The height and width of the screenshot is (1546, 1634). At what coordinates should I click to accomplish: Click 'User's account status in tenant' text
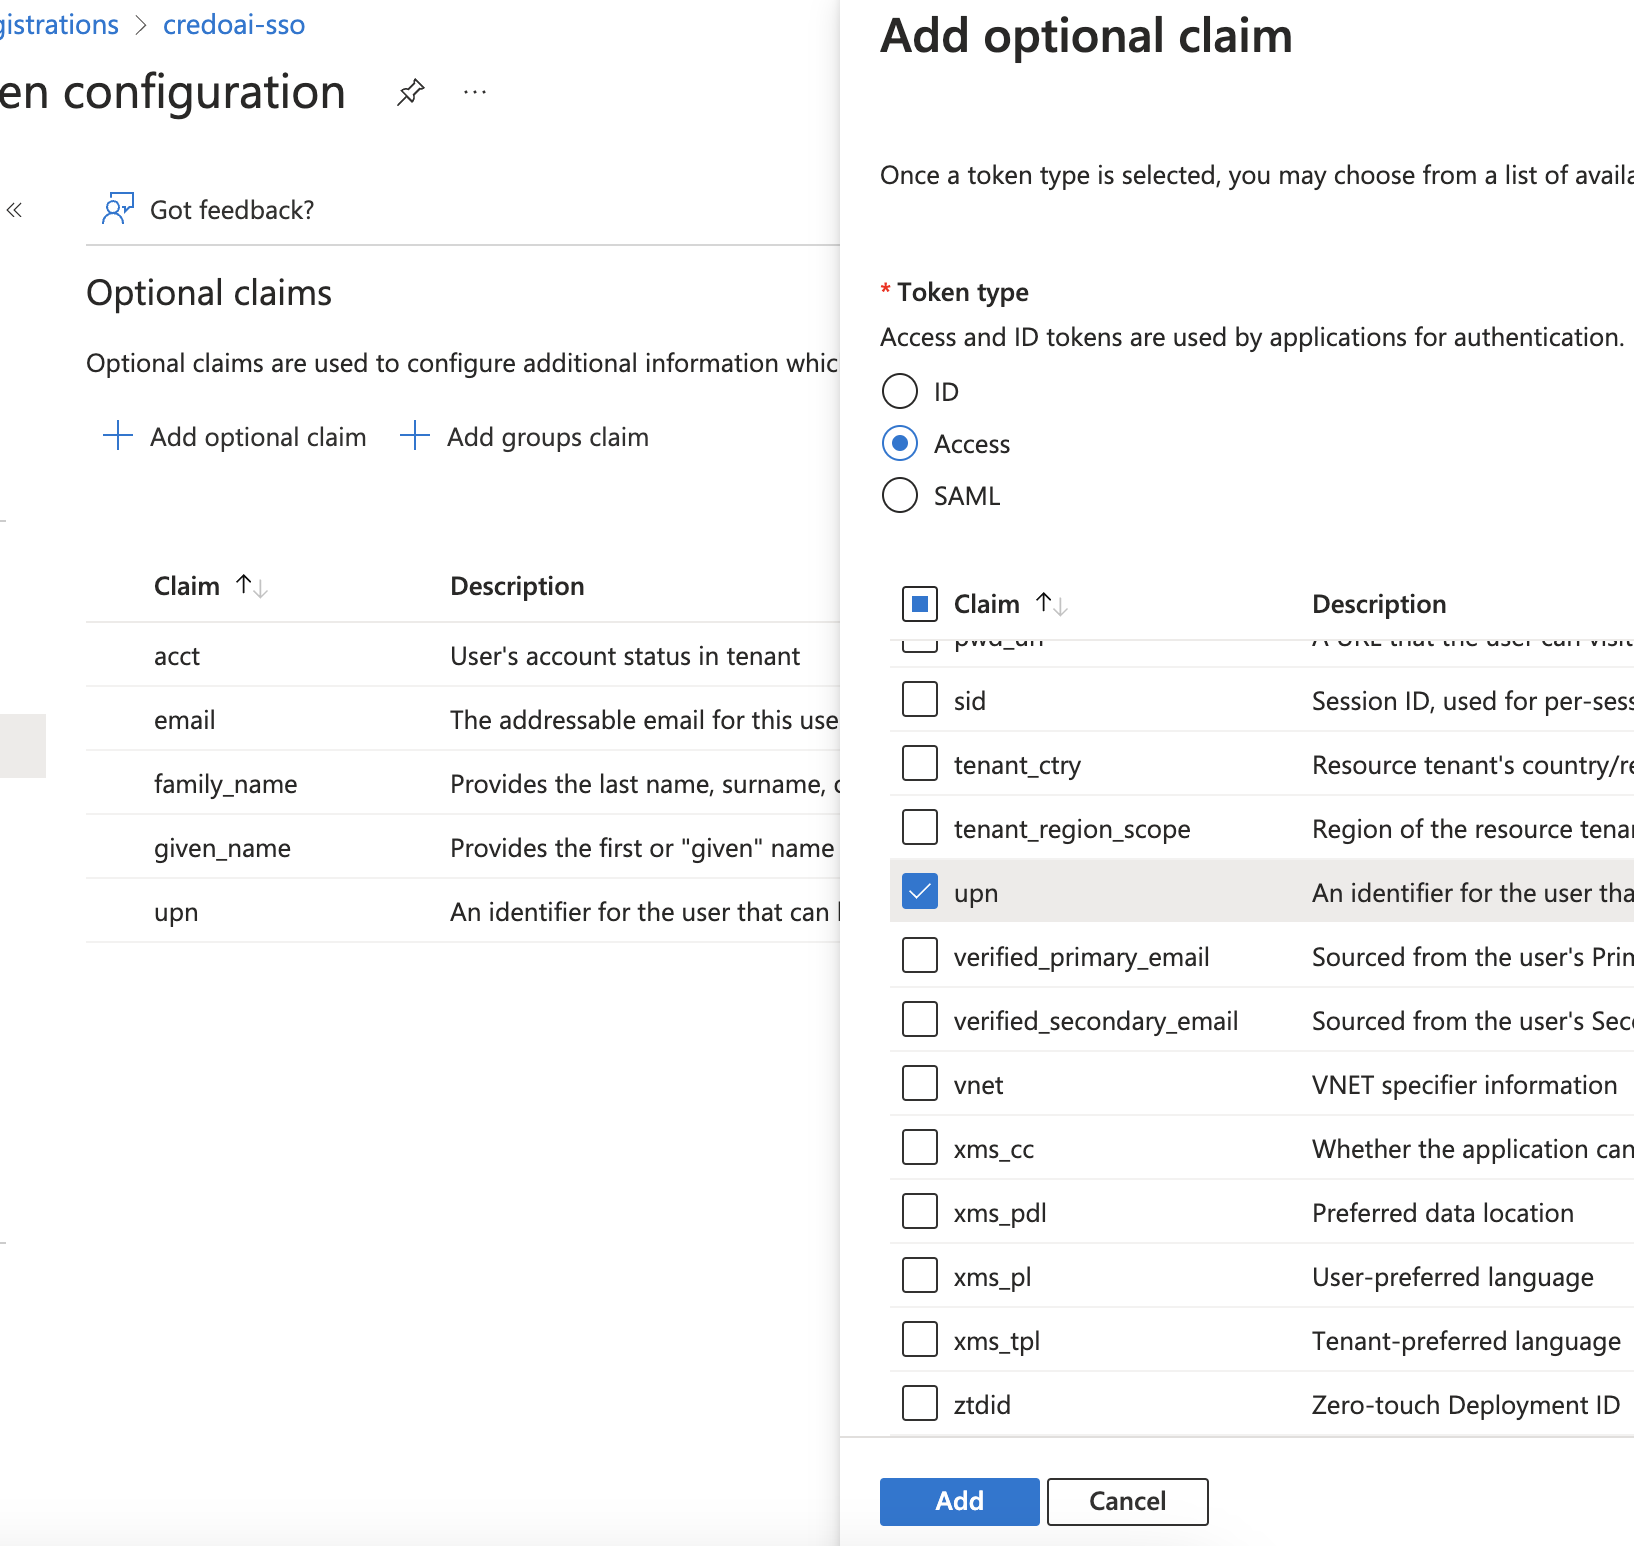click(x=625, y=656)
